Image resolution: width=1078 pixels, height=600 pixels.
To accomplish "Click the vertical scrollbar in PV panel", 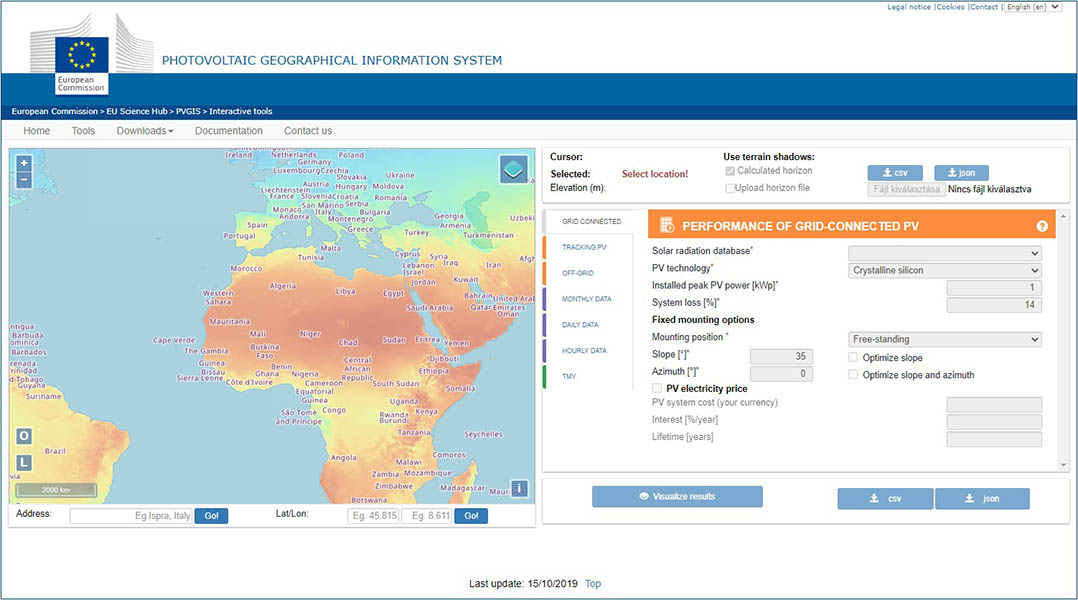I will 1062,340.
